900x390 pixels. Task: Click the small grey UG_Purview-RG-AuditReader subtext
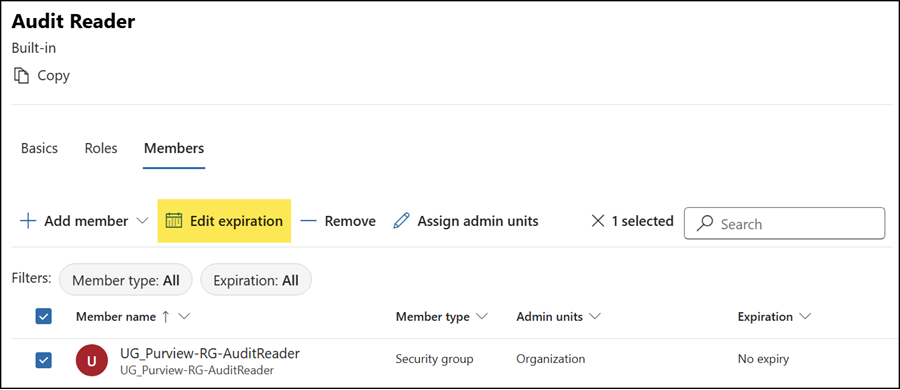pos(196,370)
